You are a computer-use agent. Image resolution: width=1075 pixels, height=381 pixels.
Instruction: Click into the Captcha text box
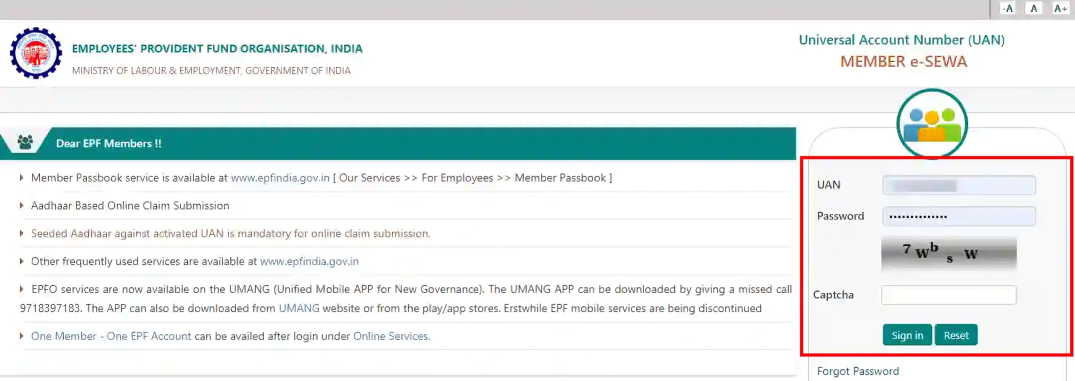click(949, 295)
